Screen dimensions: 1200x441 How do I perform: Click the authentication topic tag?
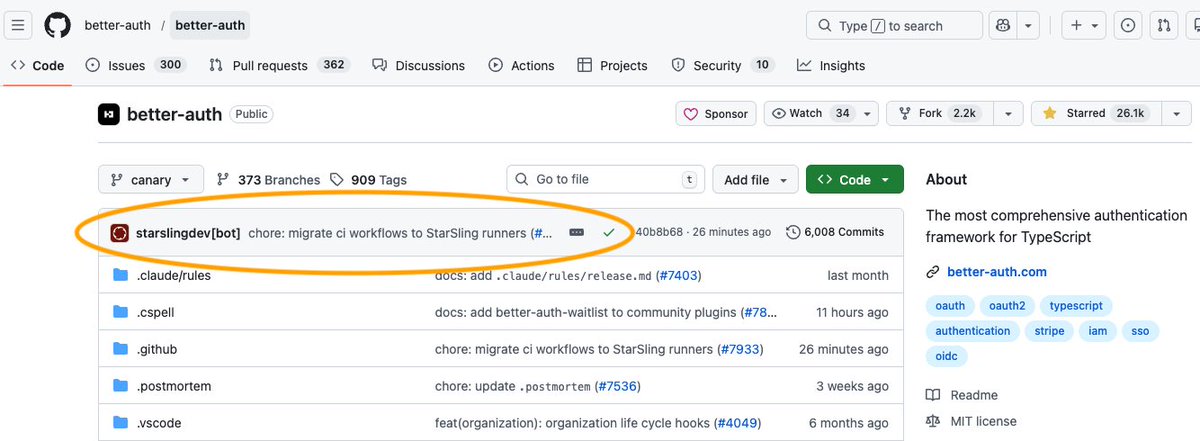tap(973, 331)
